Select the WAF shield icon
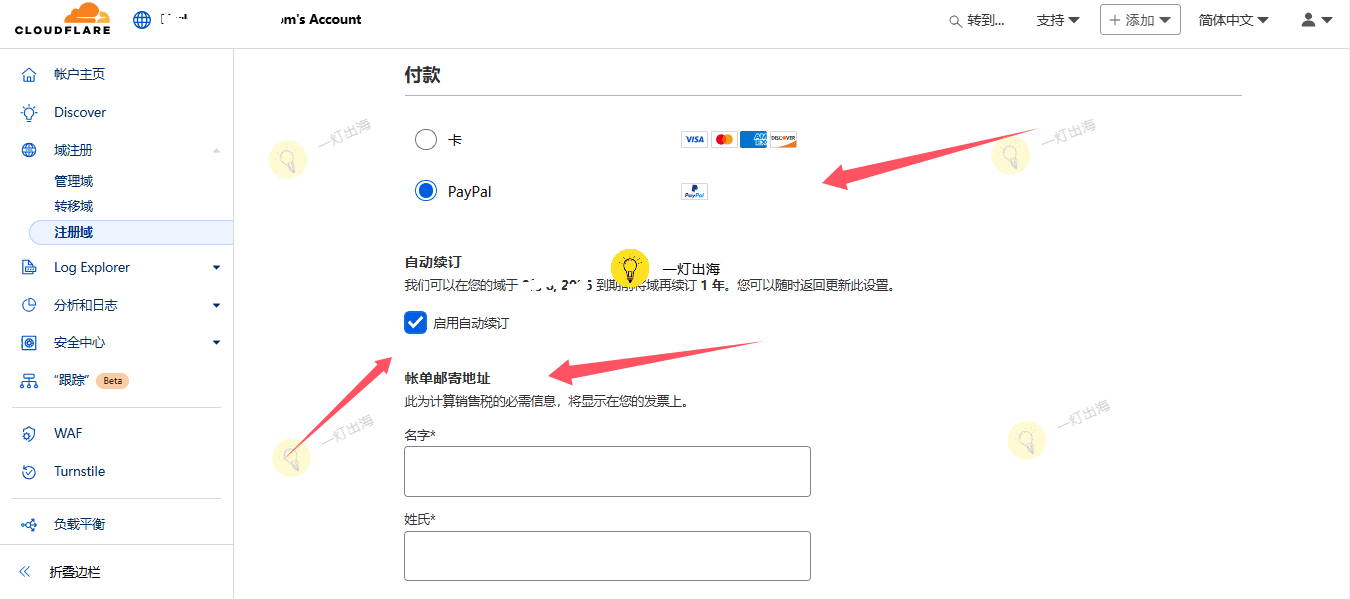This screenshot has width=1350, height=599. point(30,433)
